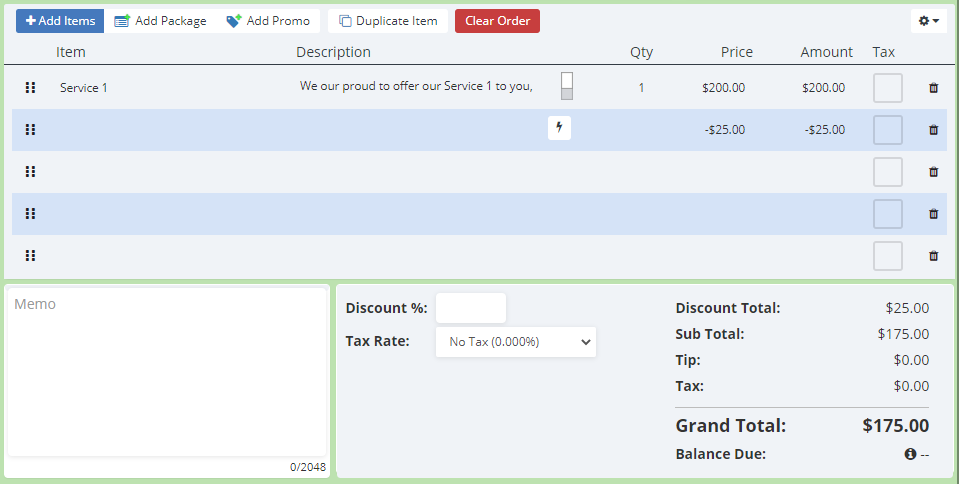Click the Service 1 description scrollbar

click(x=567, y=86)
